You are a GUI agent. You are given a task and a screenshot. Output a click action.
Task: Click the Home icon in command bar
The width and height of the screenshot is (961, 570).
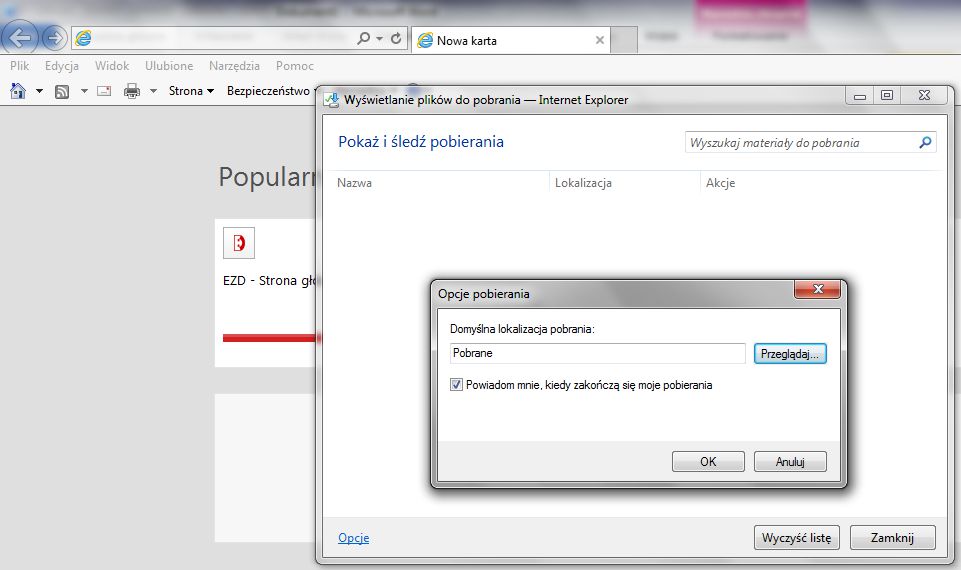[x=18, y=91]
